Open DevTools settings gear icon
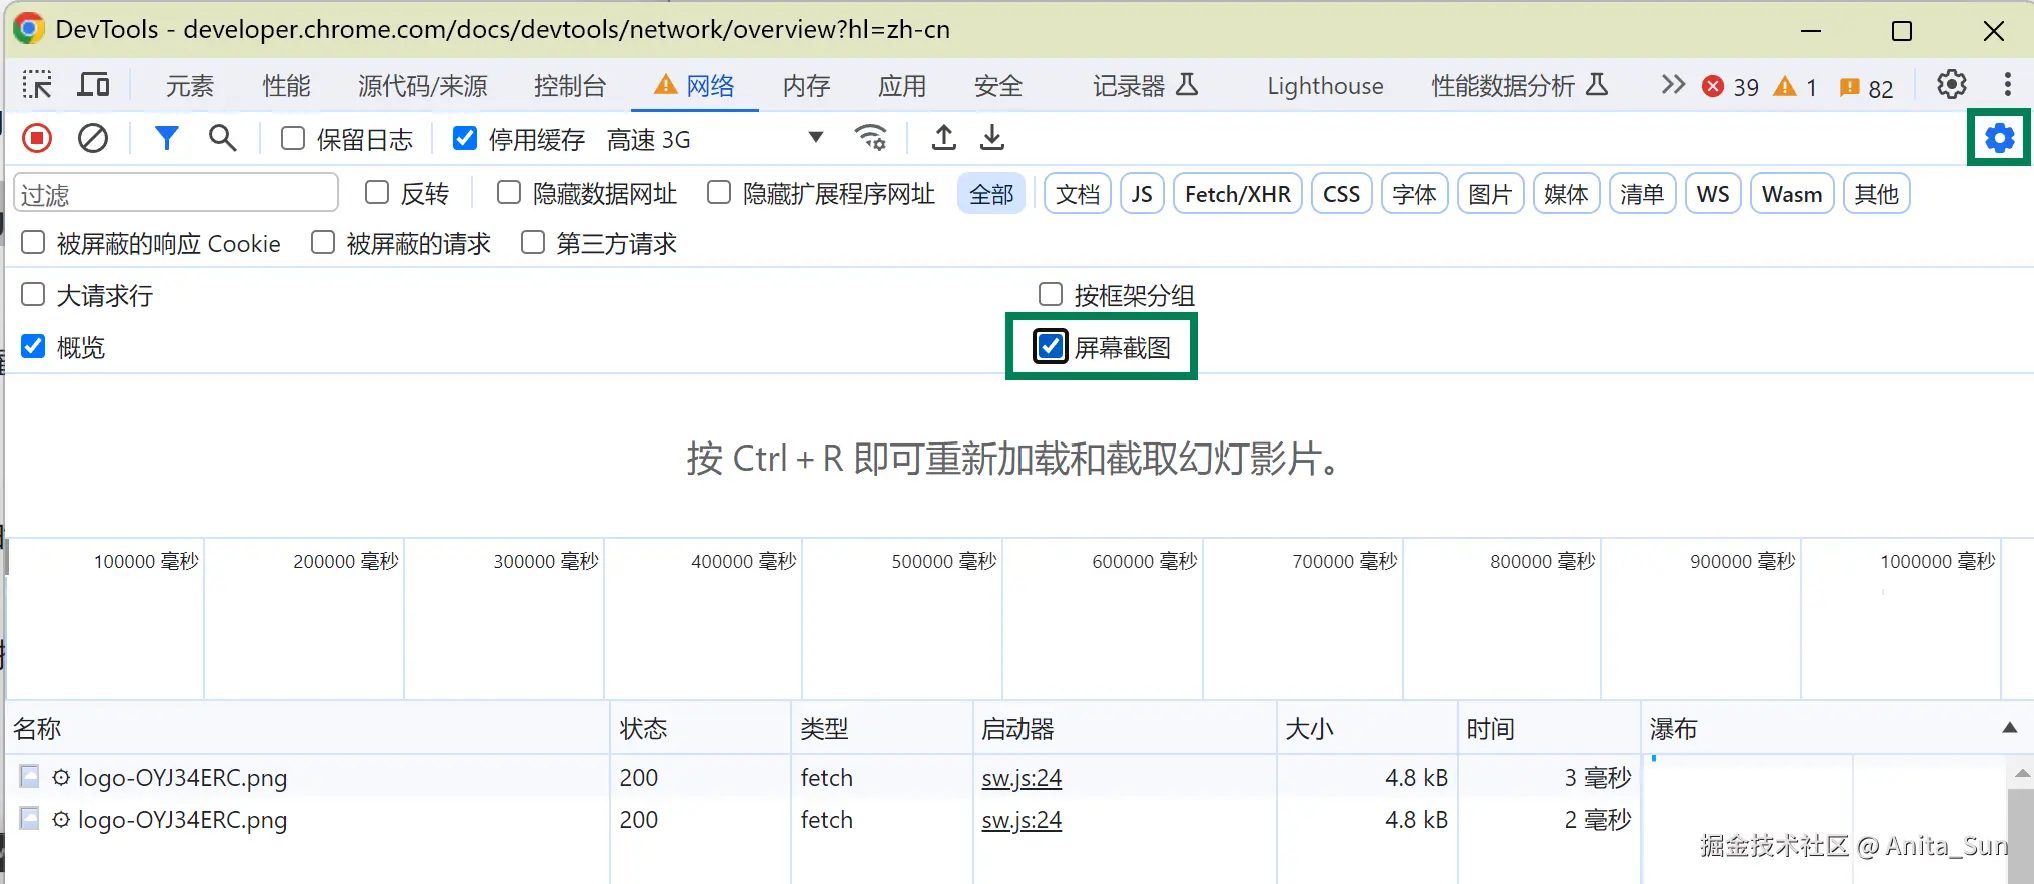The height and width of the screenshot is (884, 2034). (x=1951, y=85)
